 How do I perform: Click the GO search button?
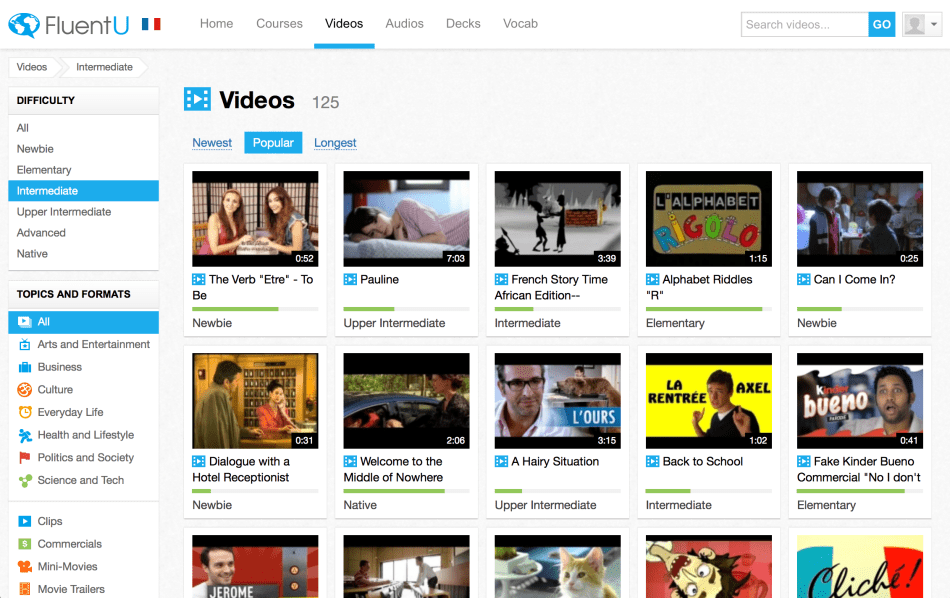pyautogui.click(x=881, y=23)
